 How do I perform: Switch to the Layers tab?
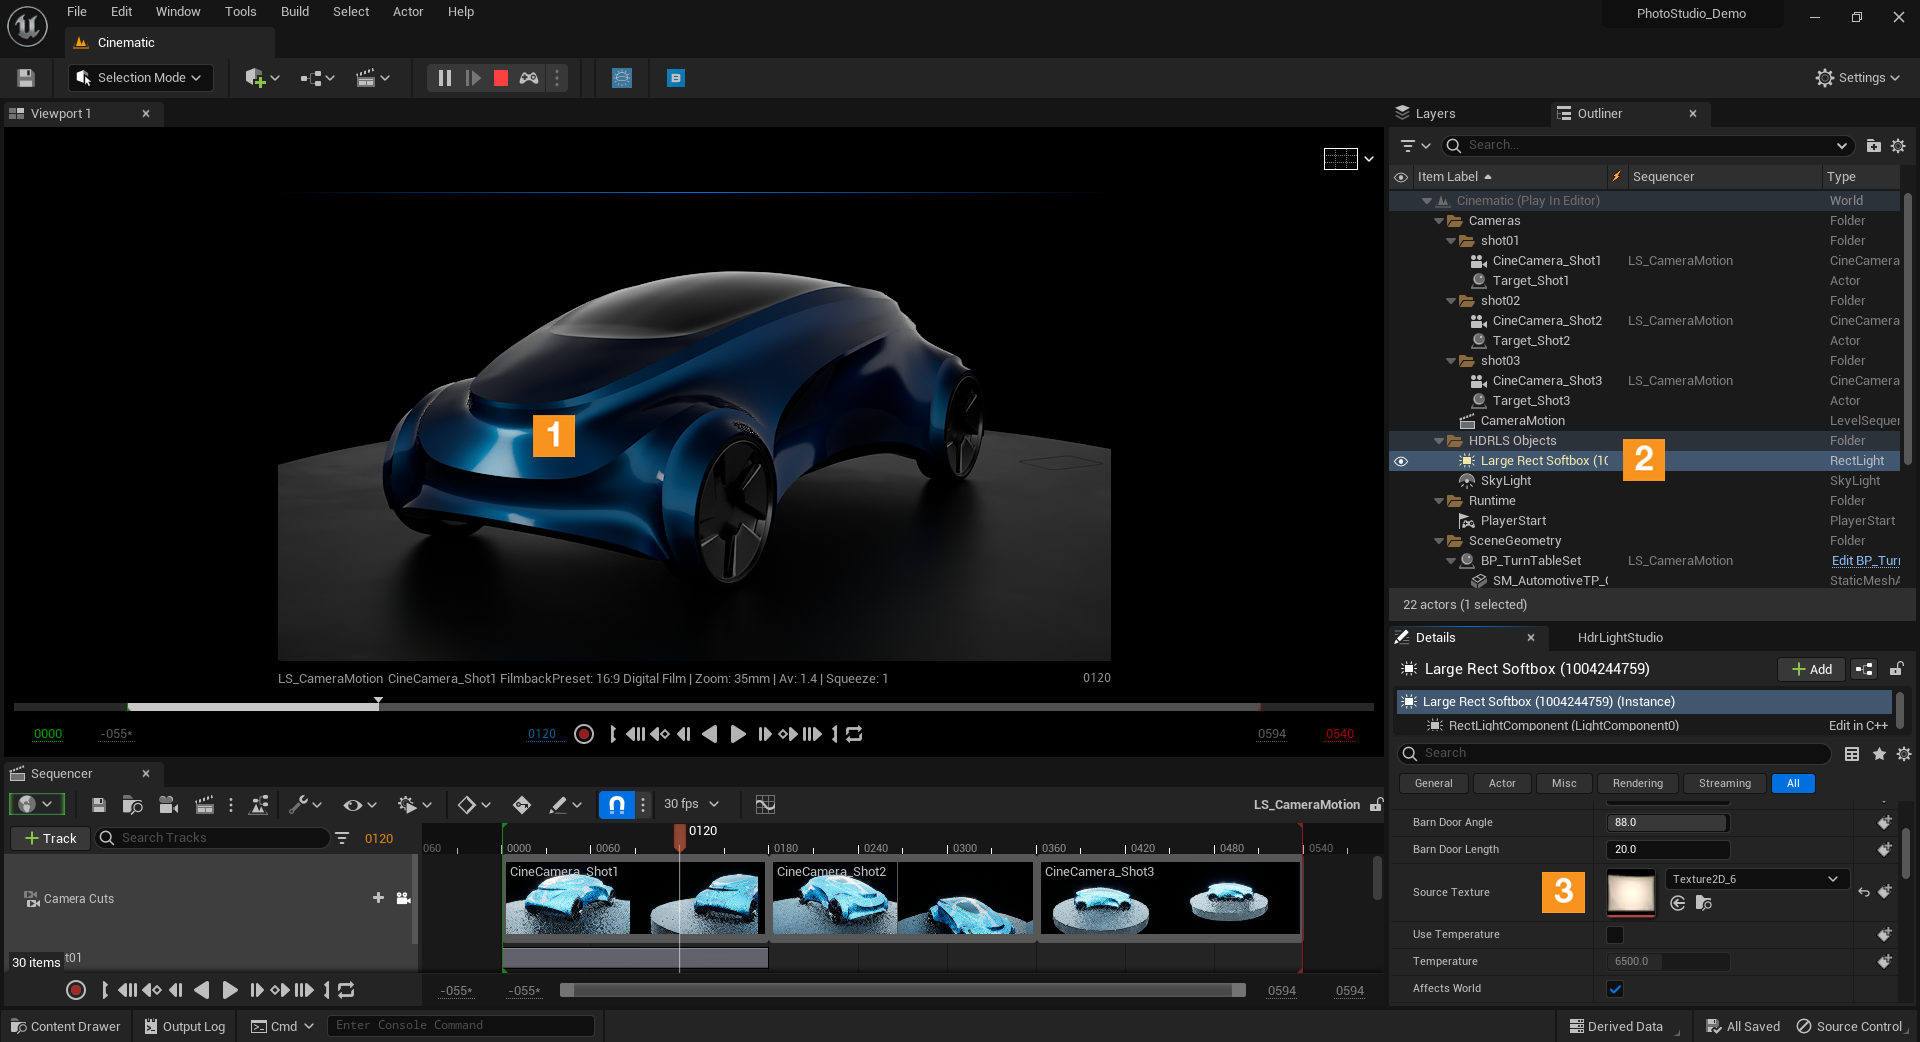pos(1426,114)
